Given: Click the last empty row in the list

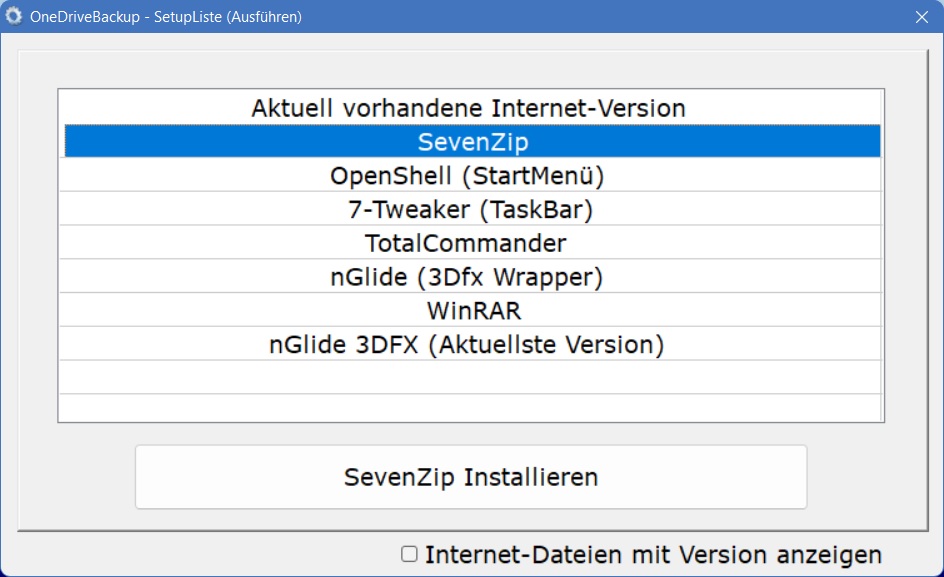Looking at the screenshot, I should tap(472, 408).
